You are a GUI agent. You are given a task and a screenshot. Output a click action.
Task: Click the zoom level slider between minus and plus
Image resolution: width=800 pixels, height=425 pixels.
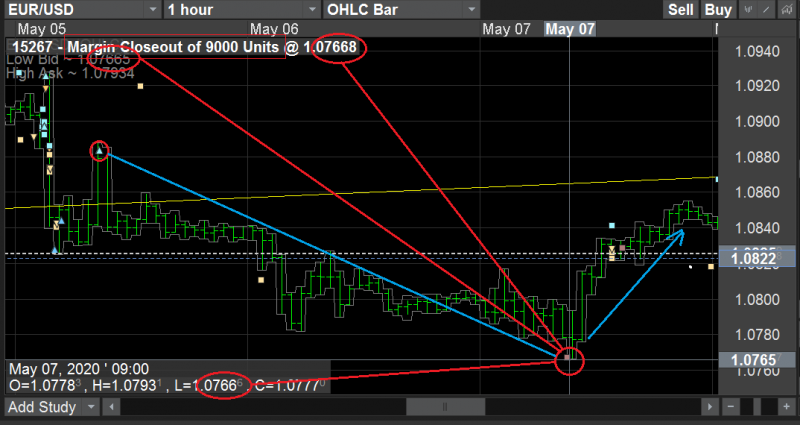click(759, 407)
